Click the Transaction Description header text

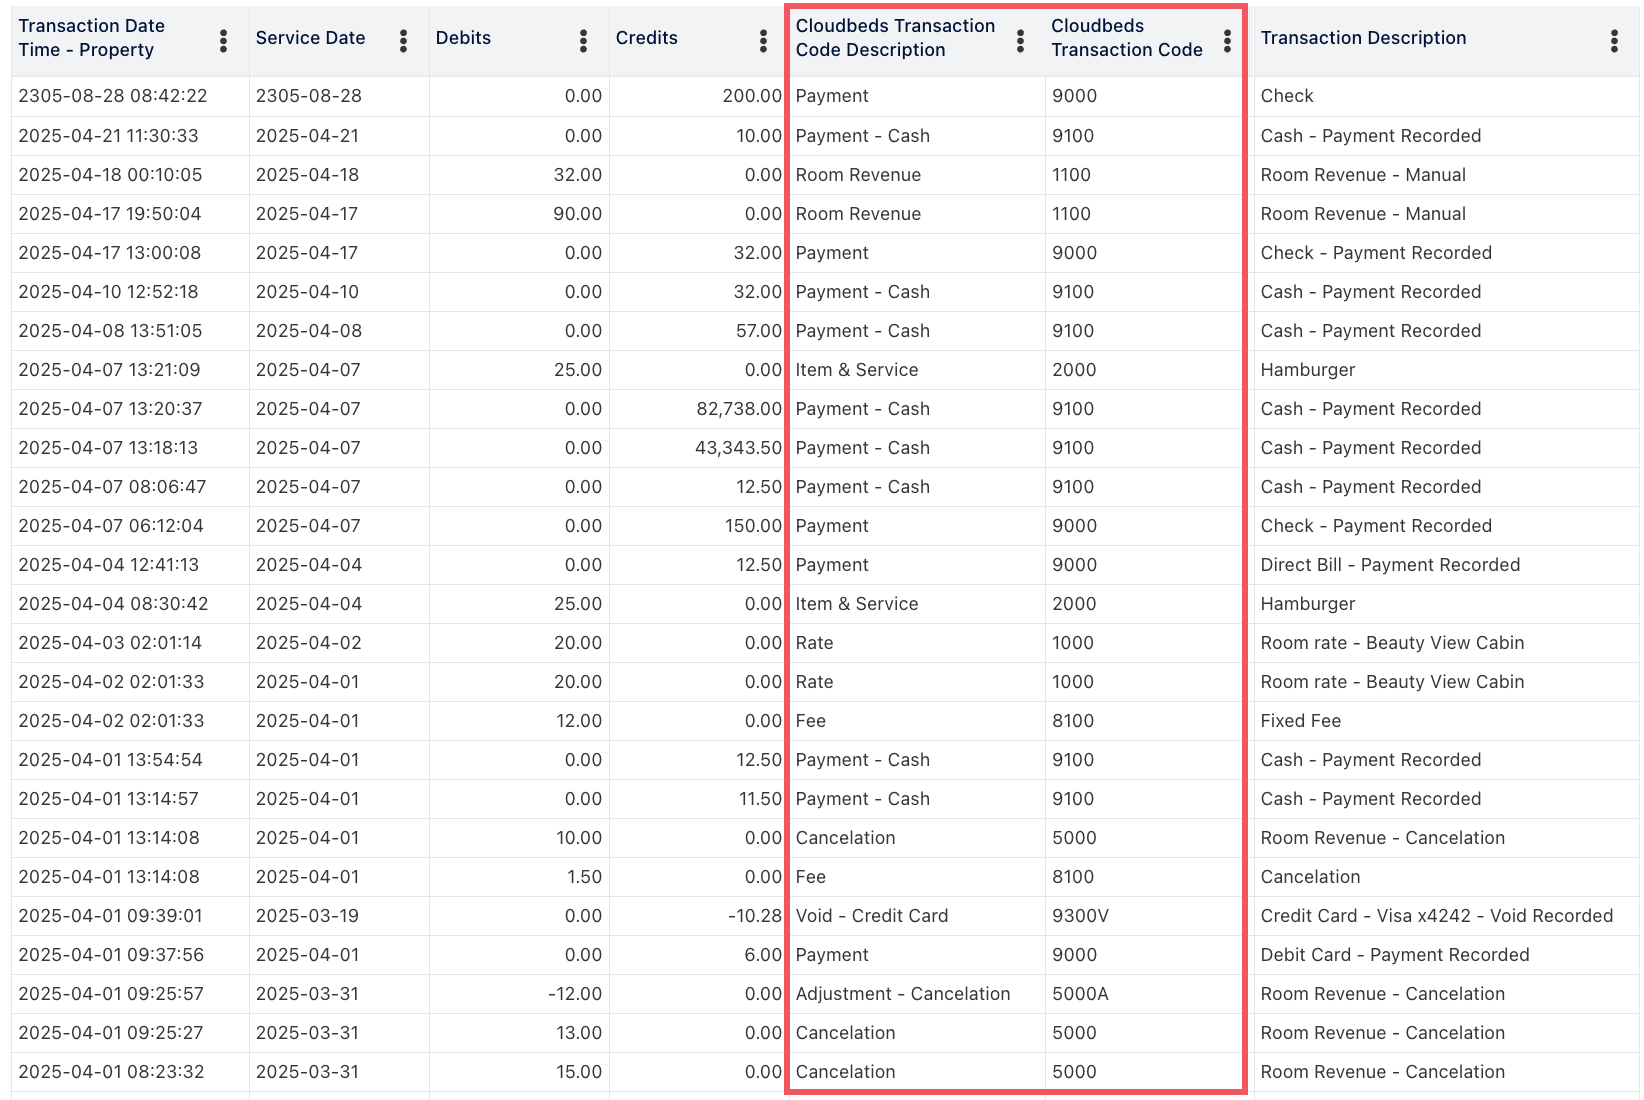pyautogui.click(x=1363, y=38)
